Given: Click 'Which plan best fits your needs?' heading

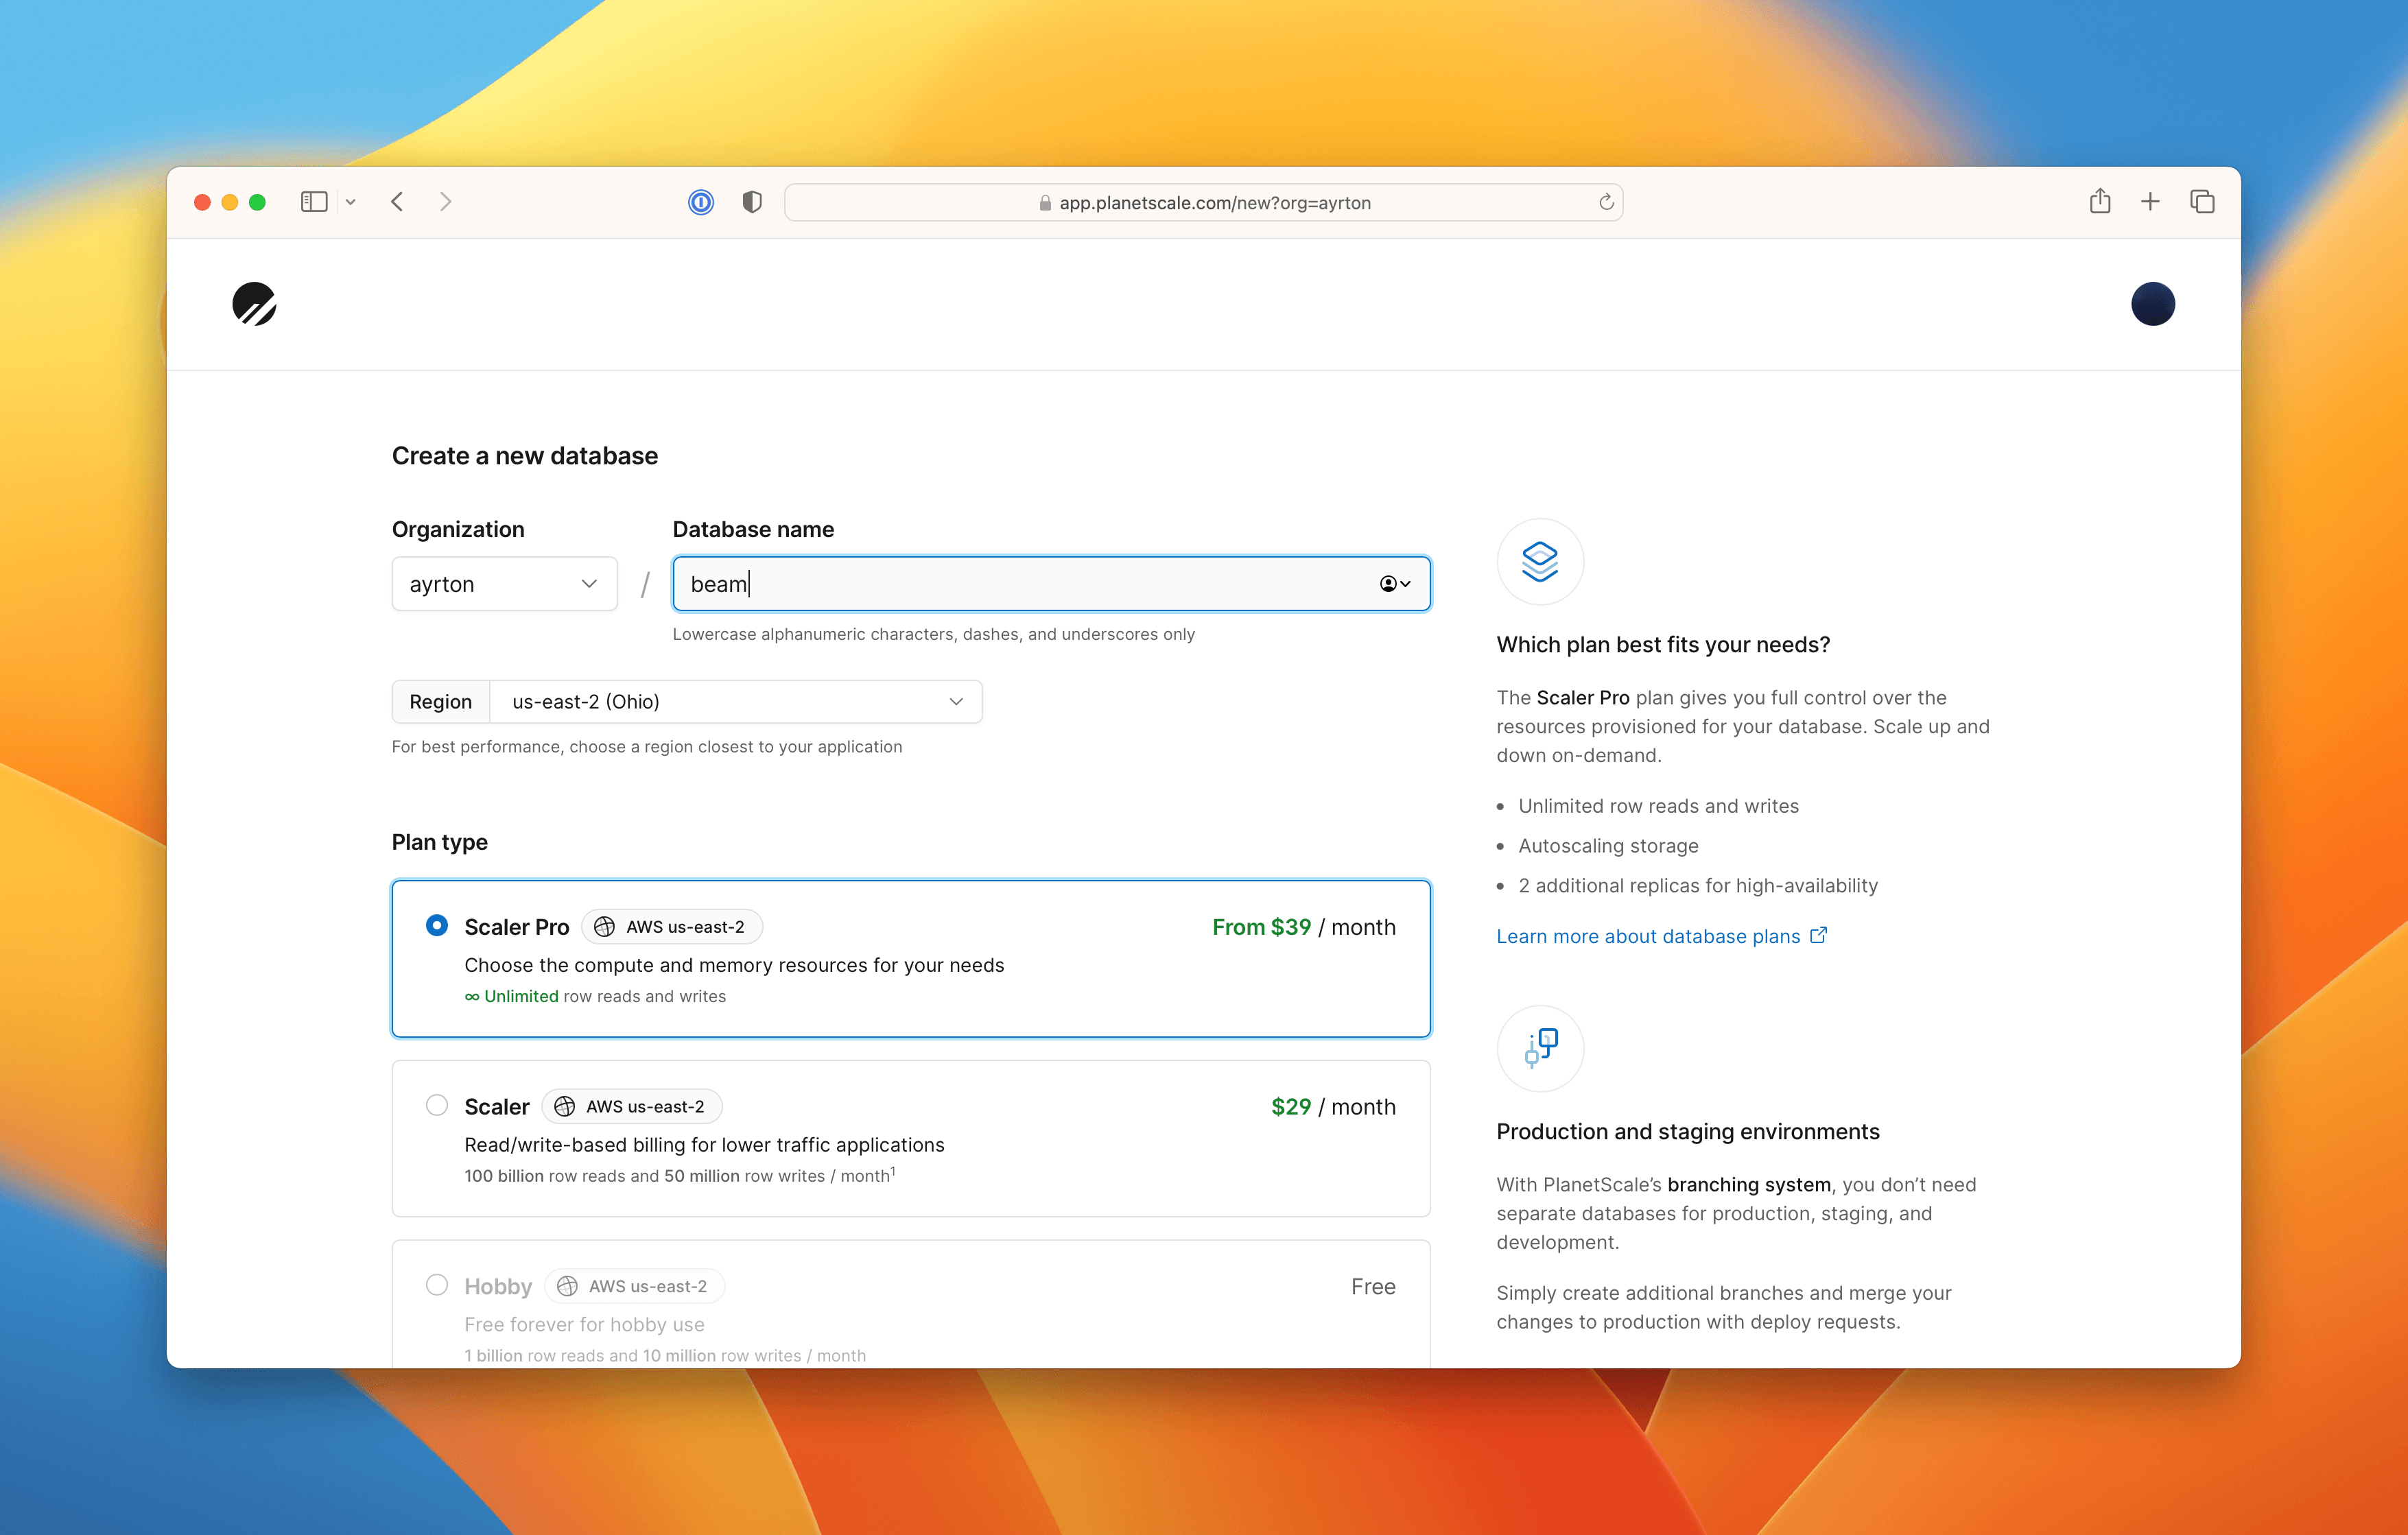Looking at the screenshot, I should [x=1663, y=645].
